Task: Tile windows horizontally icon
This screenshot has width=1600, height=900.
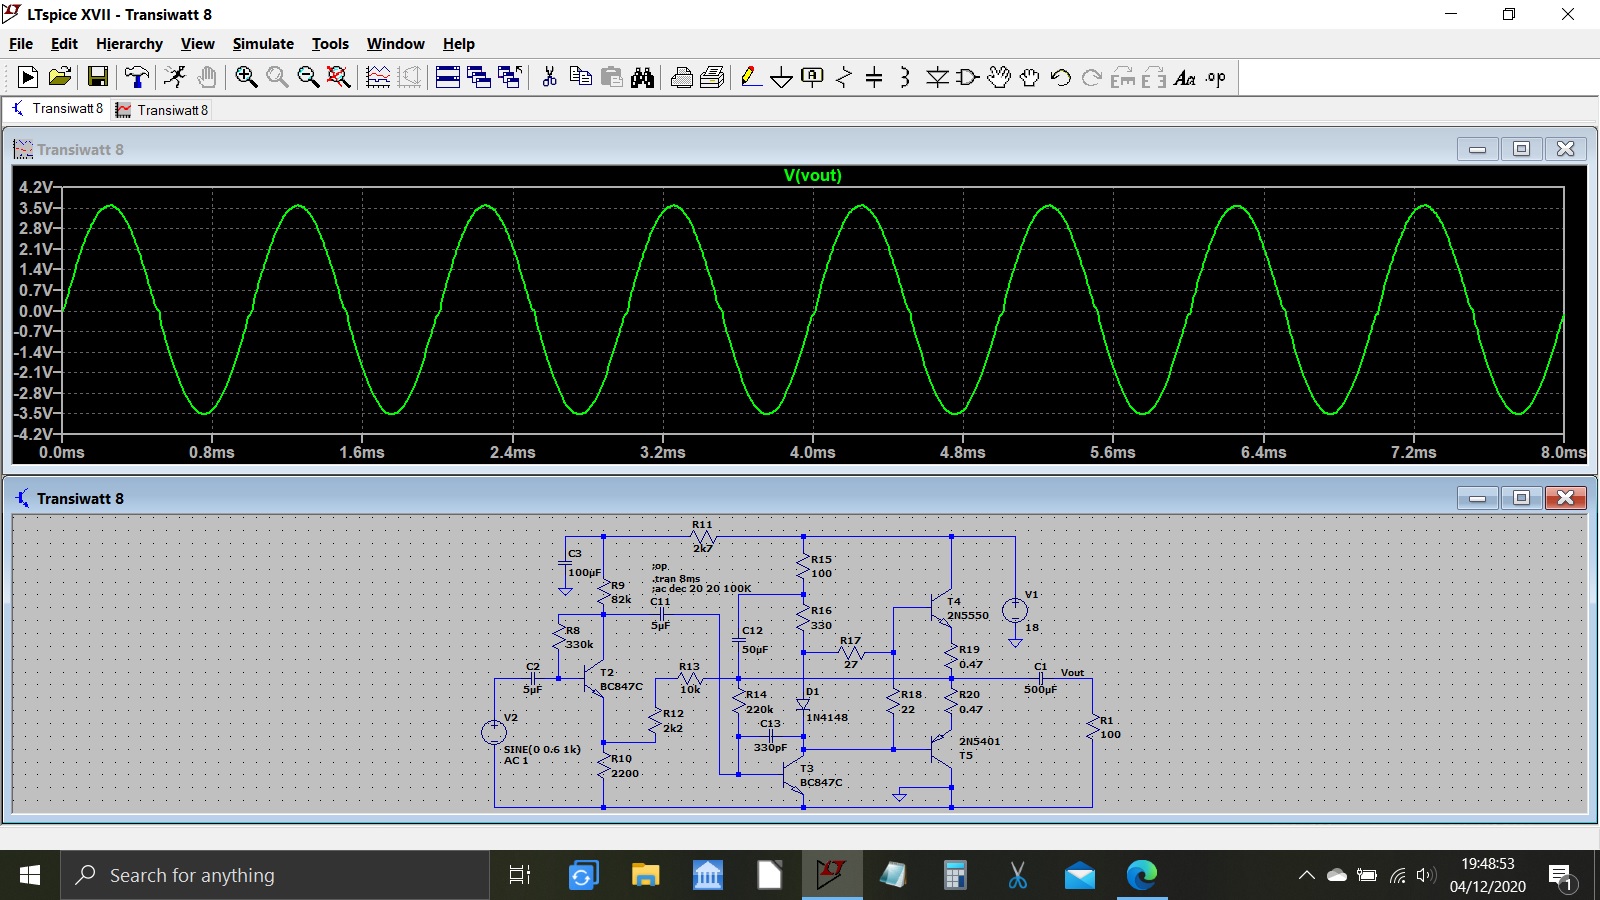Action: pyautogui.click(x=448, y=77)
